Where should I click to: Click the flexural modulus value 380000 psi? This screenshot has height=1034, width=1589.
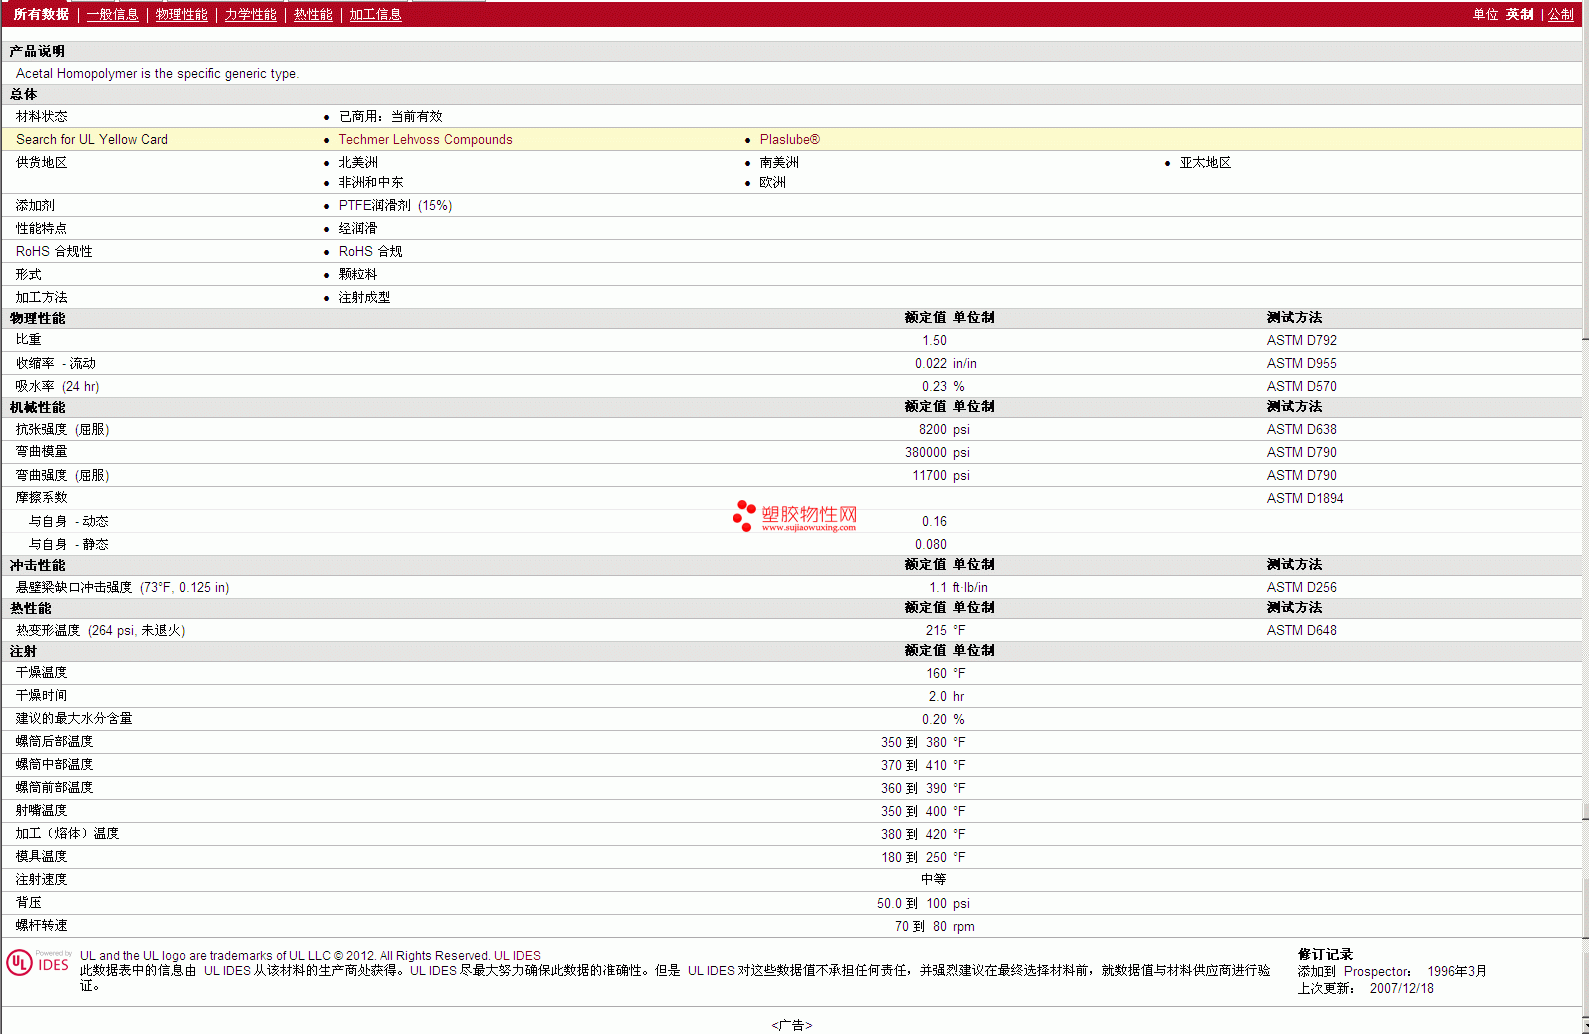[x=937, y=453]
